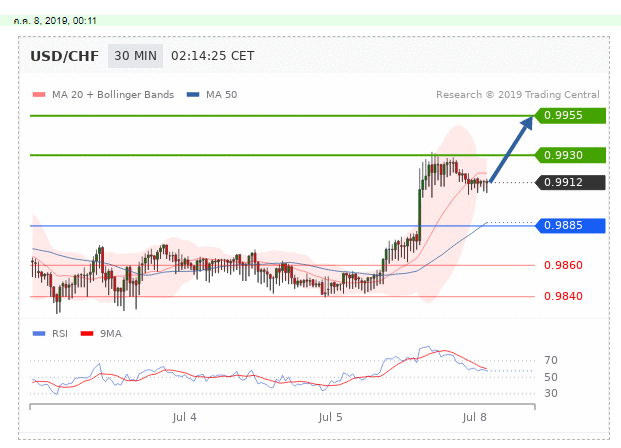This screenshot has width=621, height=448.
Task: Click the 0.9955 resistance price tag
Action: [570, 115]
